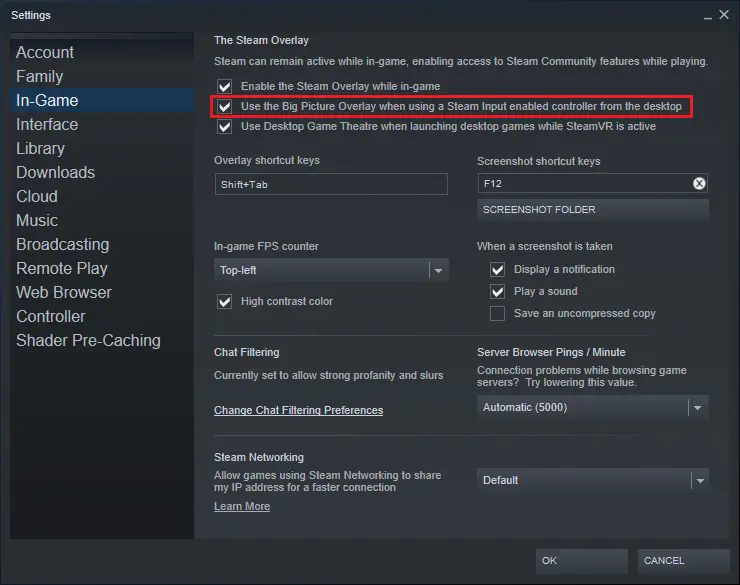Open Server Browser Pings Automatic (5000) dropdown

click(x=592, y=407)
